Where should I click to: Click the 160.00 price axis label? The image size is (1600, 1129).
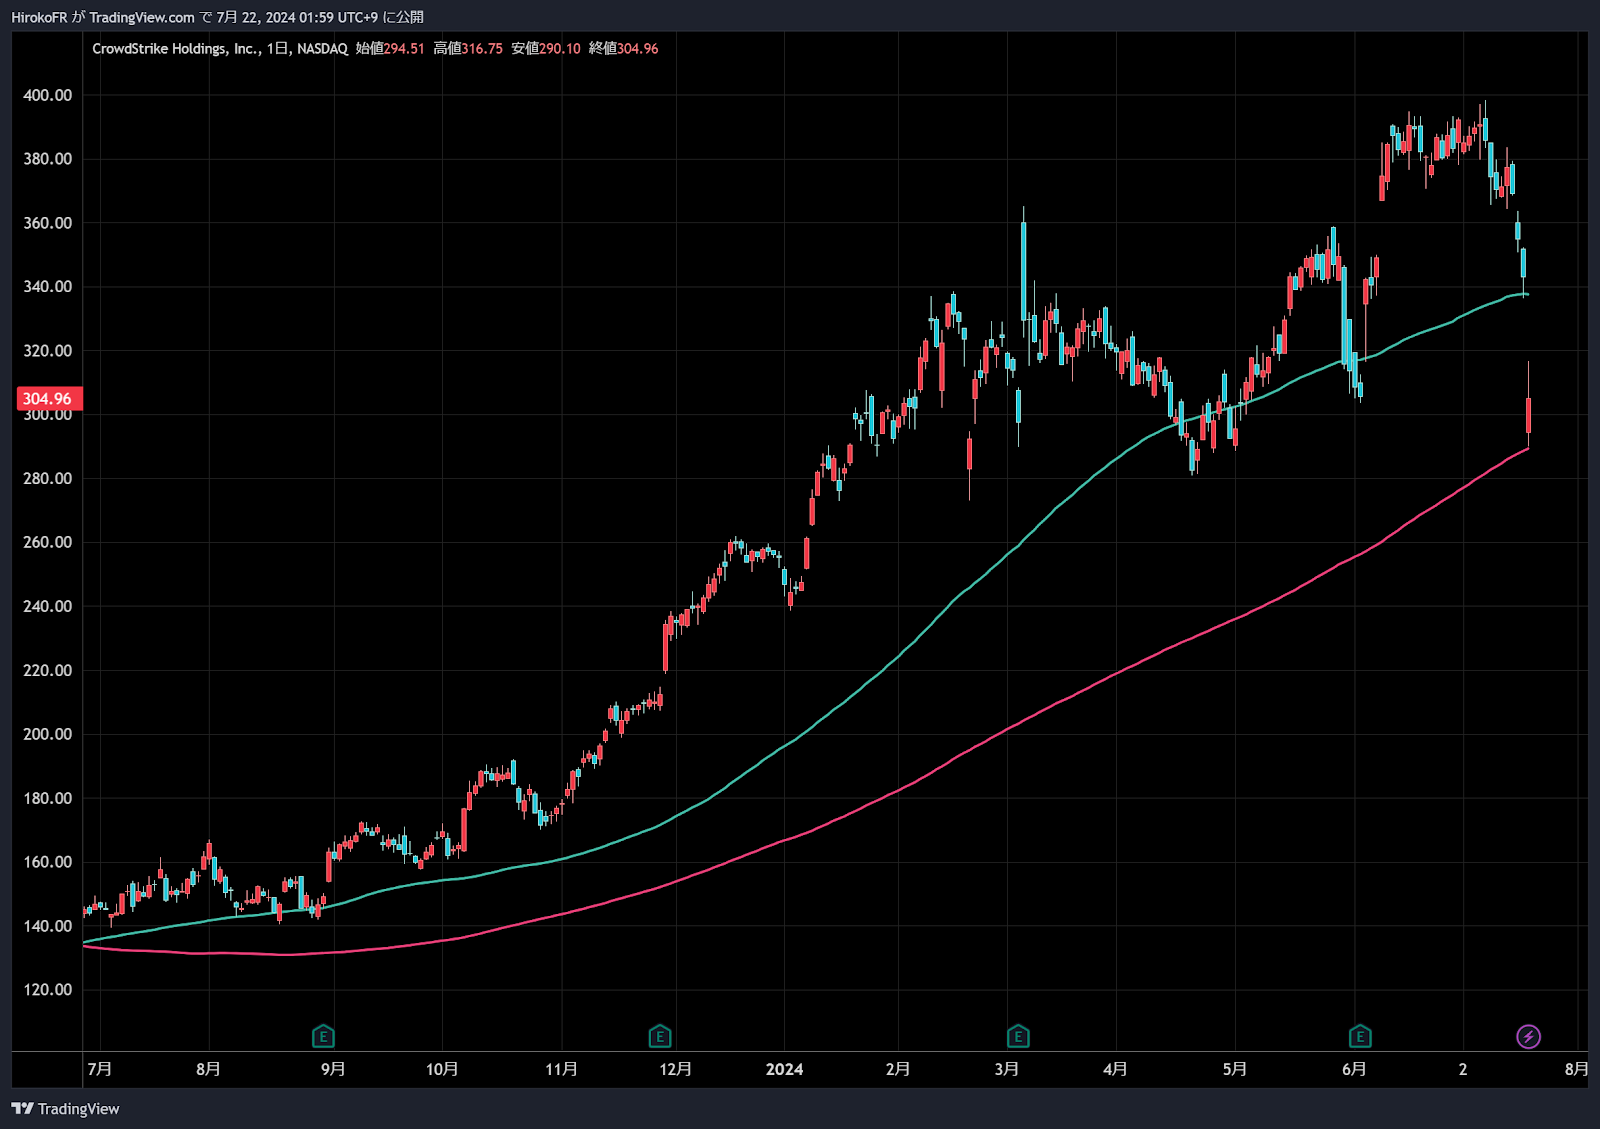tap(48, 862)
